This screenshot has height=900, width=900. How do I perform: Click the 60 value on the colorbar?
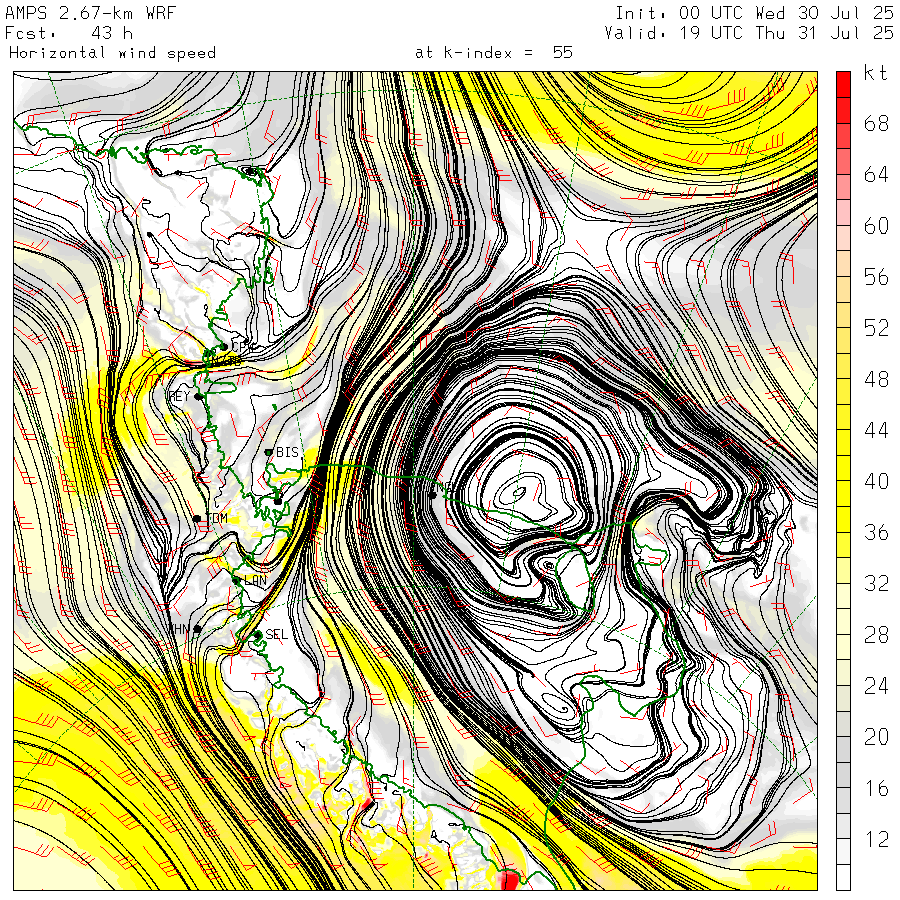point(876,226)
